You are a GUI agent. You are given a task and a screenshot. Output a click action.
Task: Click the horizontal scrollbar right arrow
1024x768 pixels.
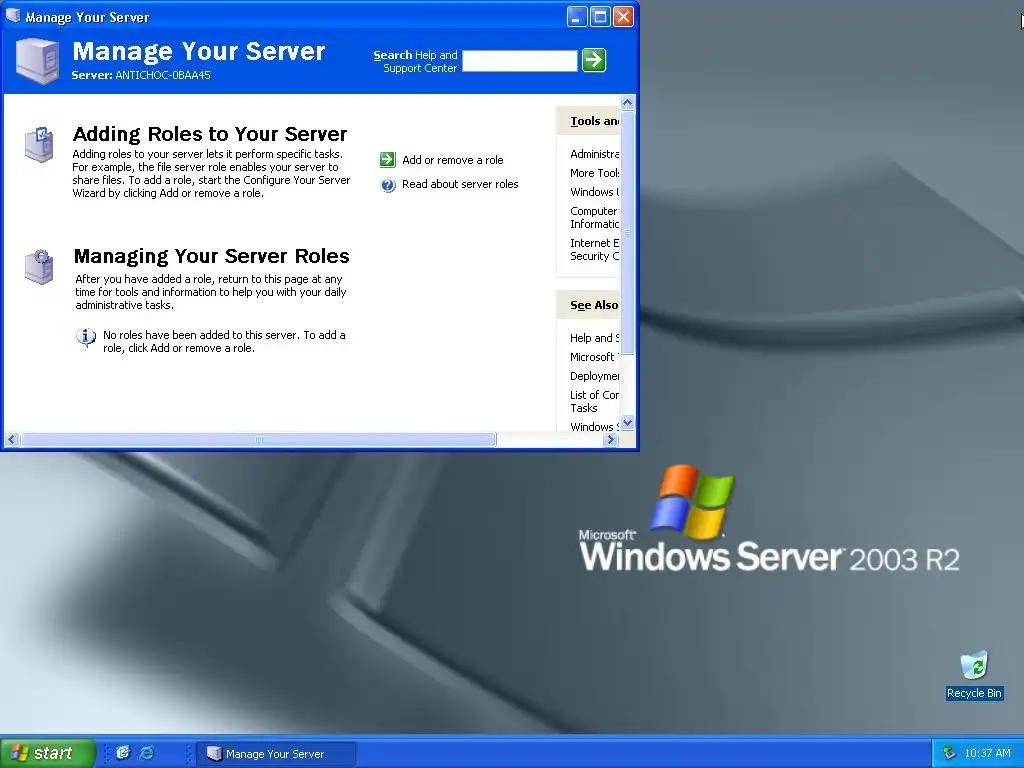tap(611, 440)
